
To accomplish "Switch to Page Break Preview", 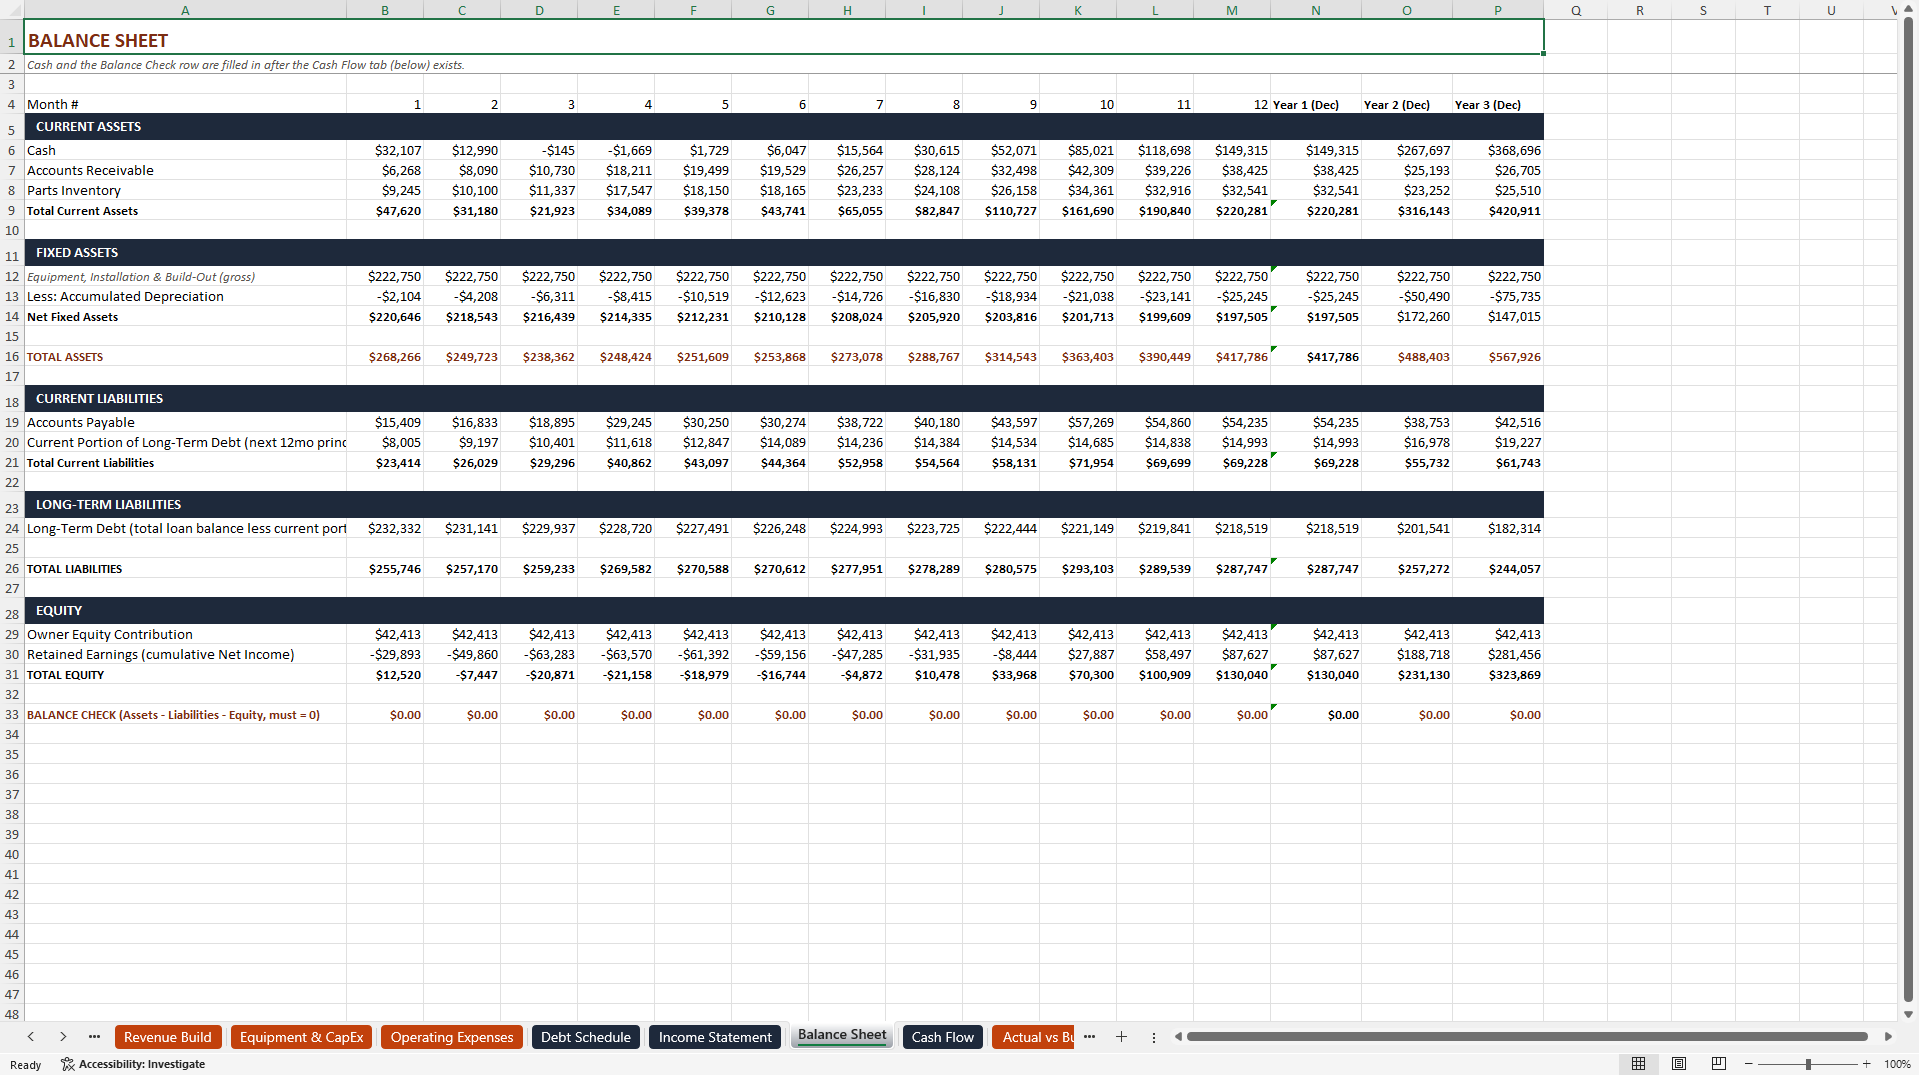I will 1719,1064.
